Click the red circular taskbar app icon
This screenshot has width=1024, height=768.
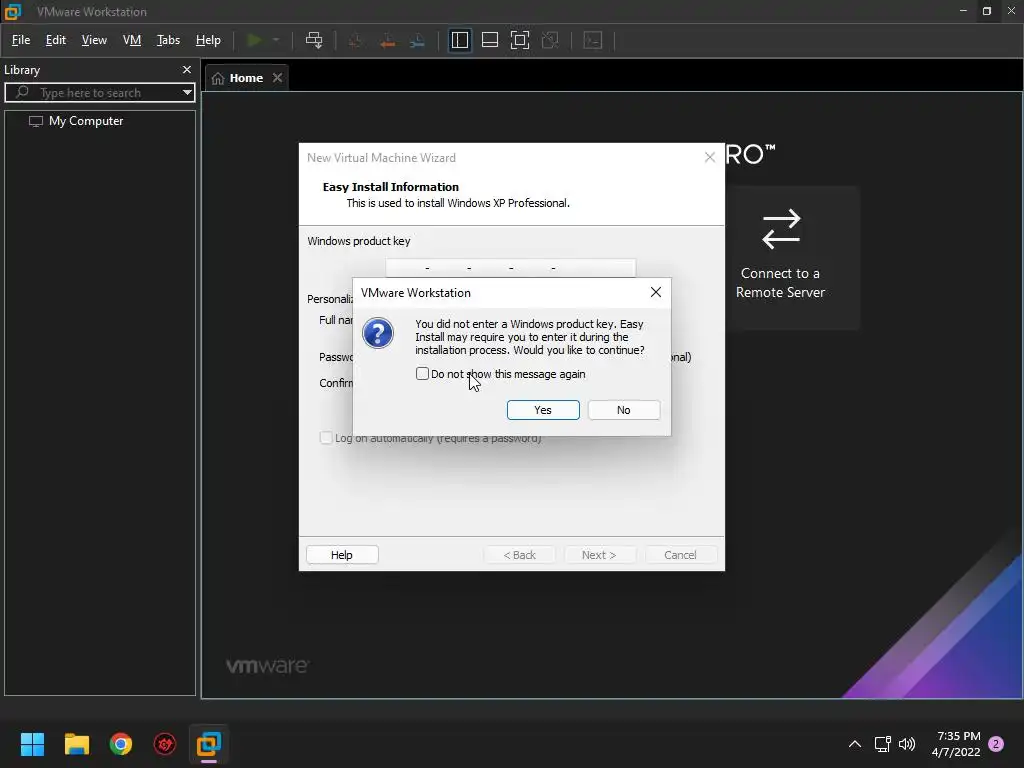pyautogui.click(x=165, y=744)
